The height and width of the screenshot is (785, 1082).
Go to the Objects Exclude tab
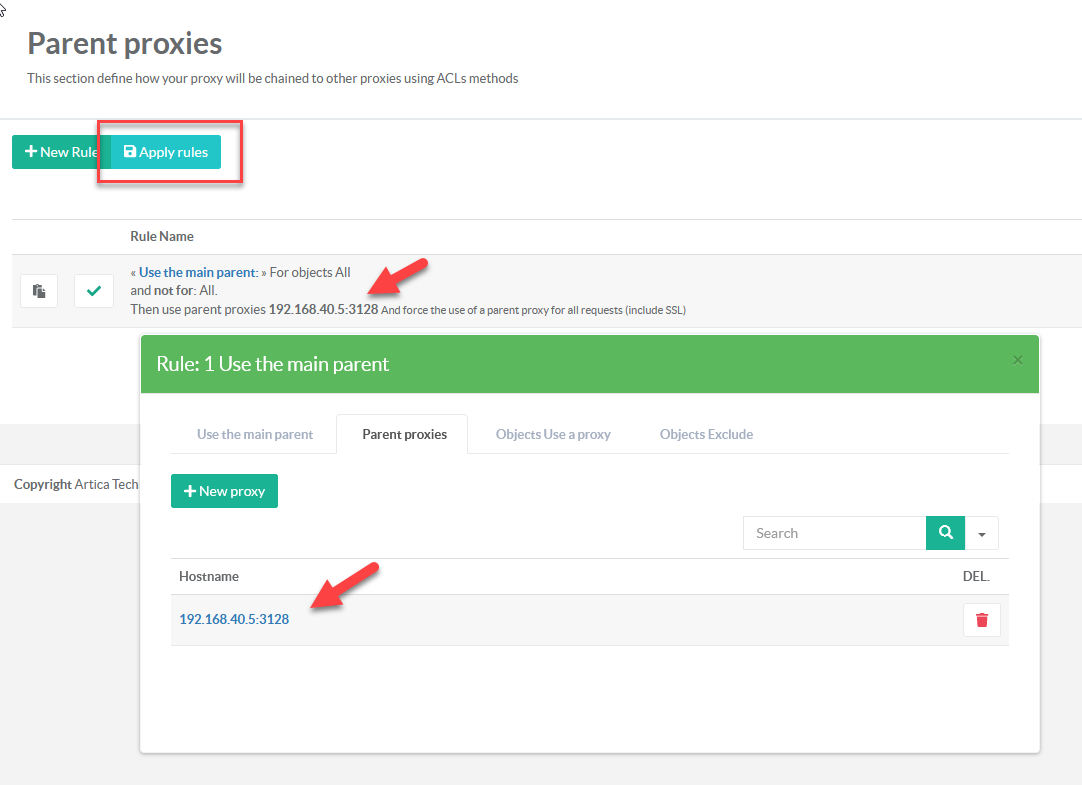click(x=706, y=434)
